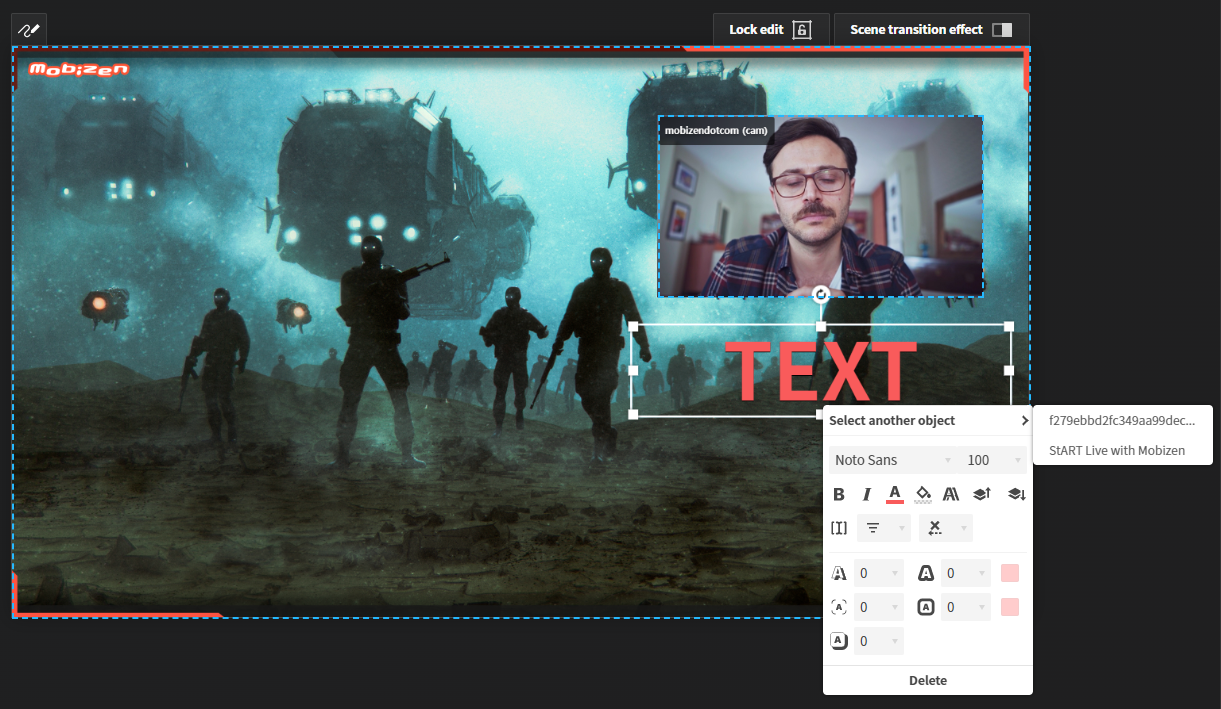Click the draw/pen icon above the canvas

point(29,30)
